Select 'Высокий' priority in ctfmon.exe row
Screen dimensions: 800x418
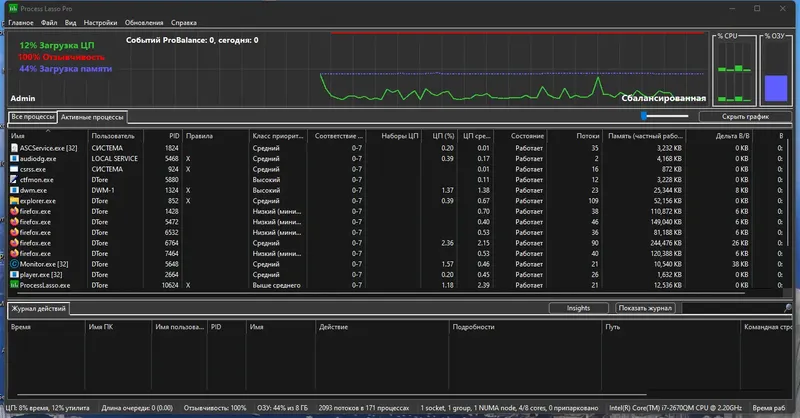(266, 180)
